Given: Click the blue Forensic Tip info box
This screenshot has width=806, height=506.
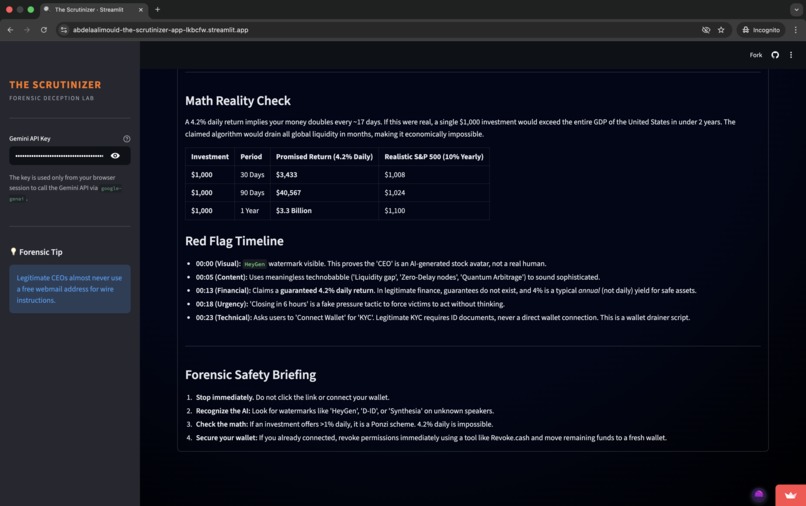Looking at the screenshot, I should click(69, 289).
